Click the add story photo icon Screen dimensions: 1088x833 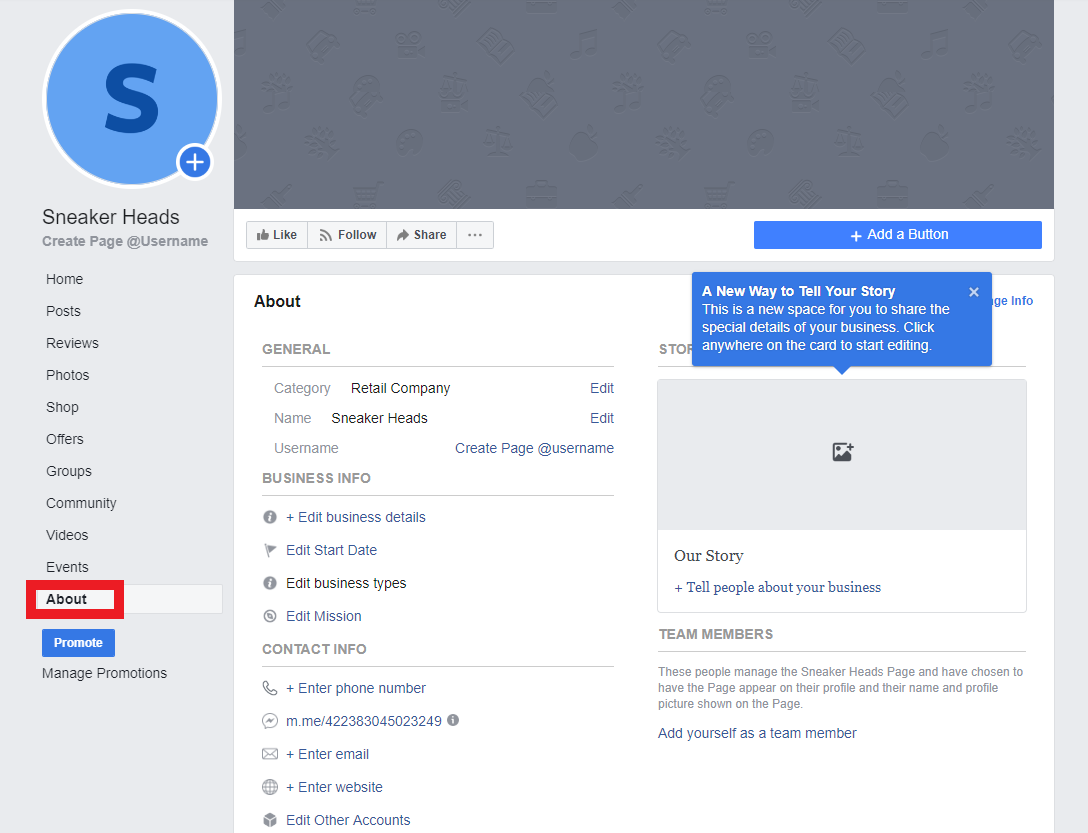842,452
